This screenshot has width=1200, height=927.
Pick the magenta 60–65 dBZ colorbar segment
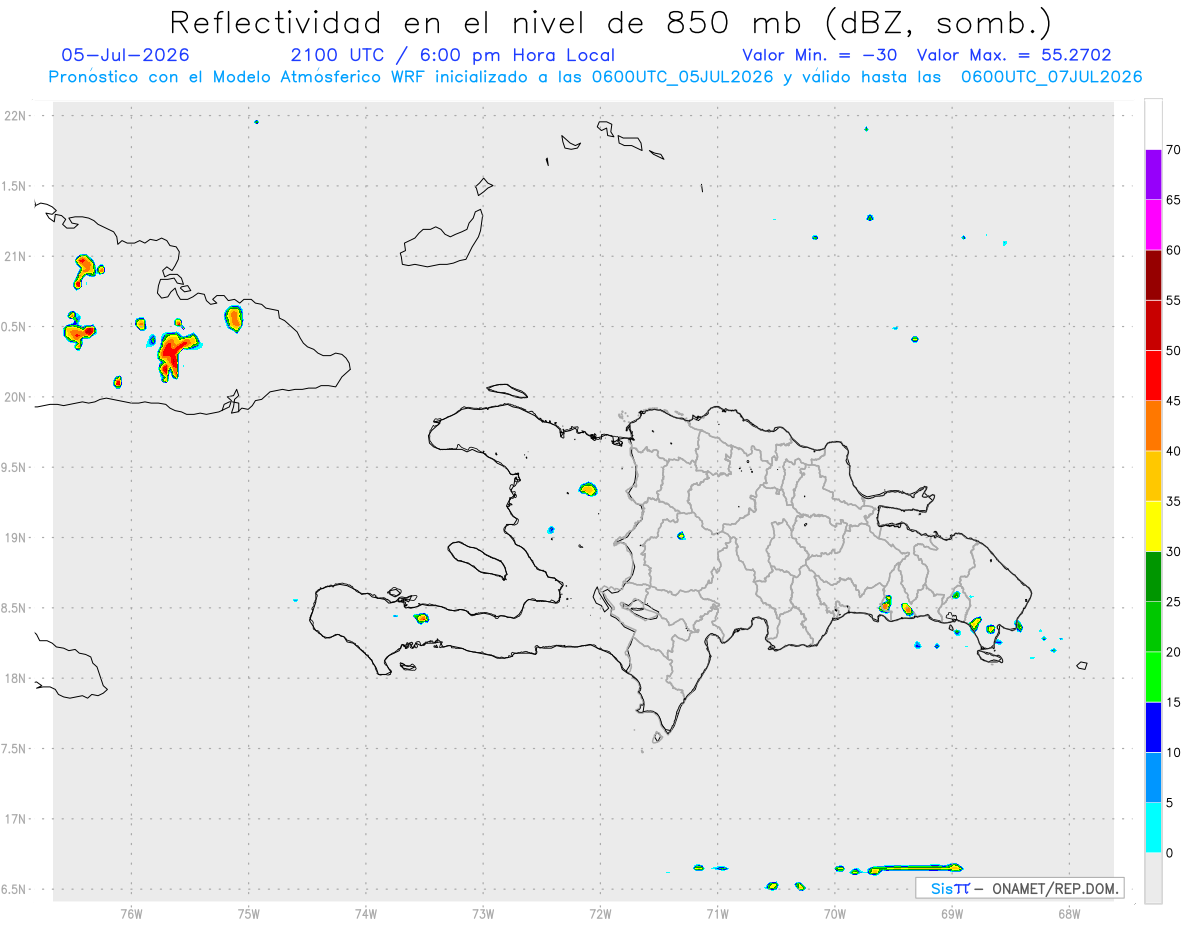click(x=1153, y=225)
